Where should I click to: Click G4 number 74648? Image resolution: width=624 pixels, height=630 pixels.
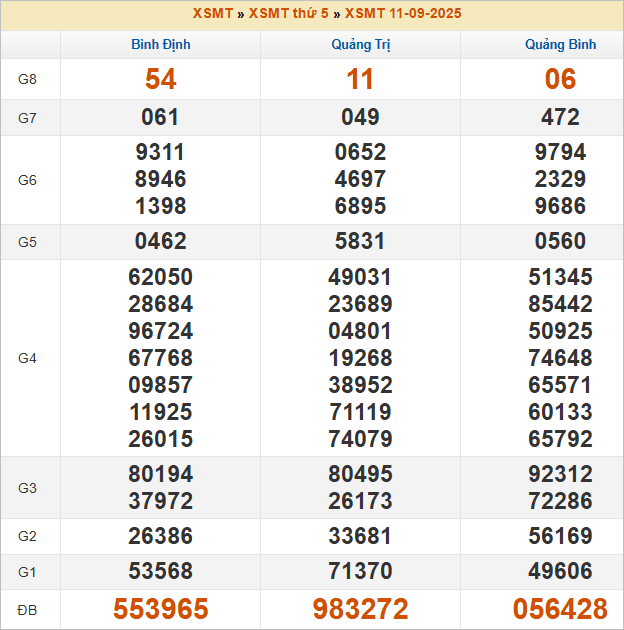tap(561, 358)
